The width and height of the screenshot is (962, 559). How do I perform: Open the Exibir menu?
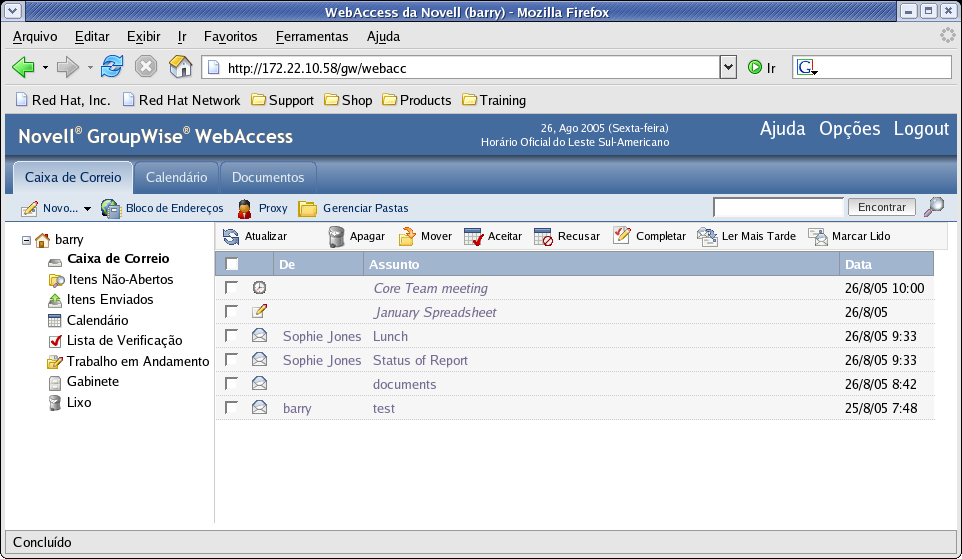coord(144,37)
